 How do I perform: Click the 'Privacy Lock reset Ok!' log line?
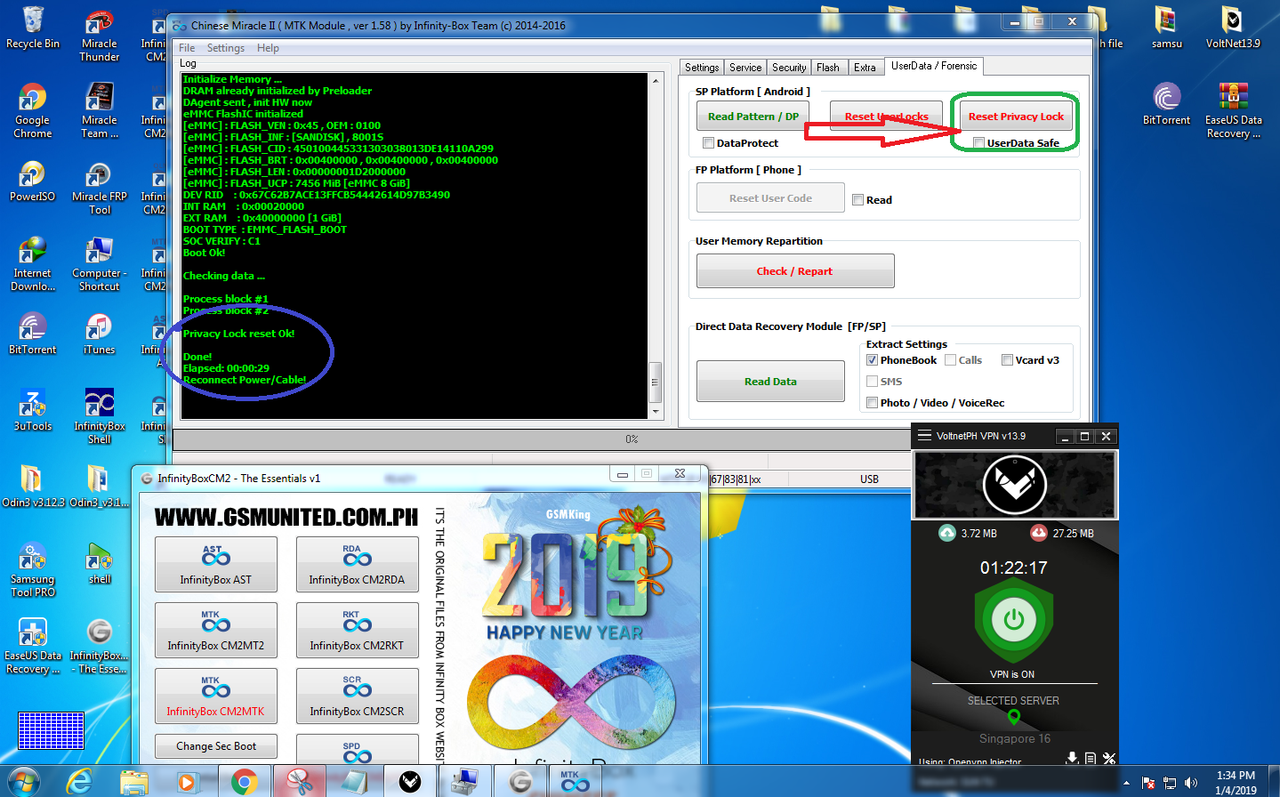coord(239,333)
